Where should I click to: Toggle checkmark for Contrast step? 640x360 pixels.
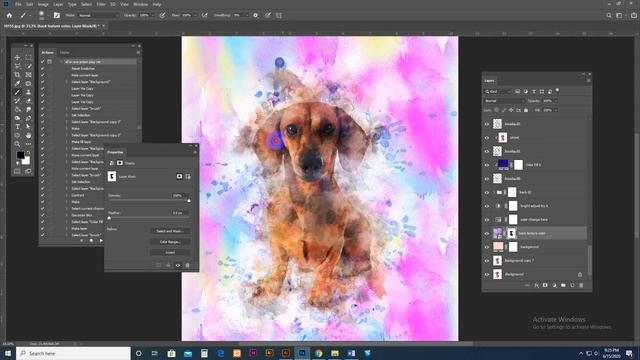point(42,195)
